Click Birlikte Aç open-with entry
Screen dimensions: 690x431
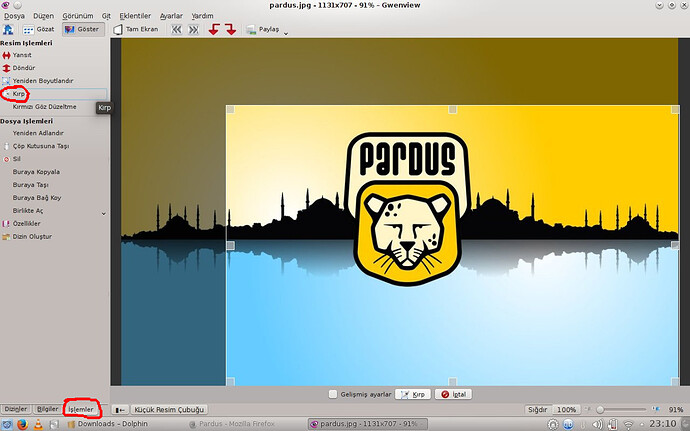tap(28, 210)
